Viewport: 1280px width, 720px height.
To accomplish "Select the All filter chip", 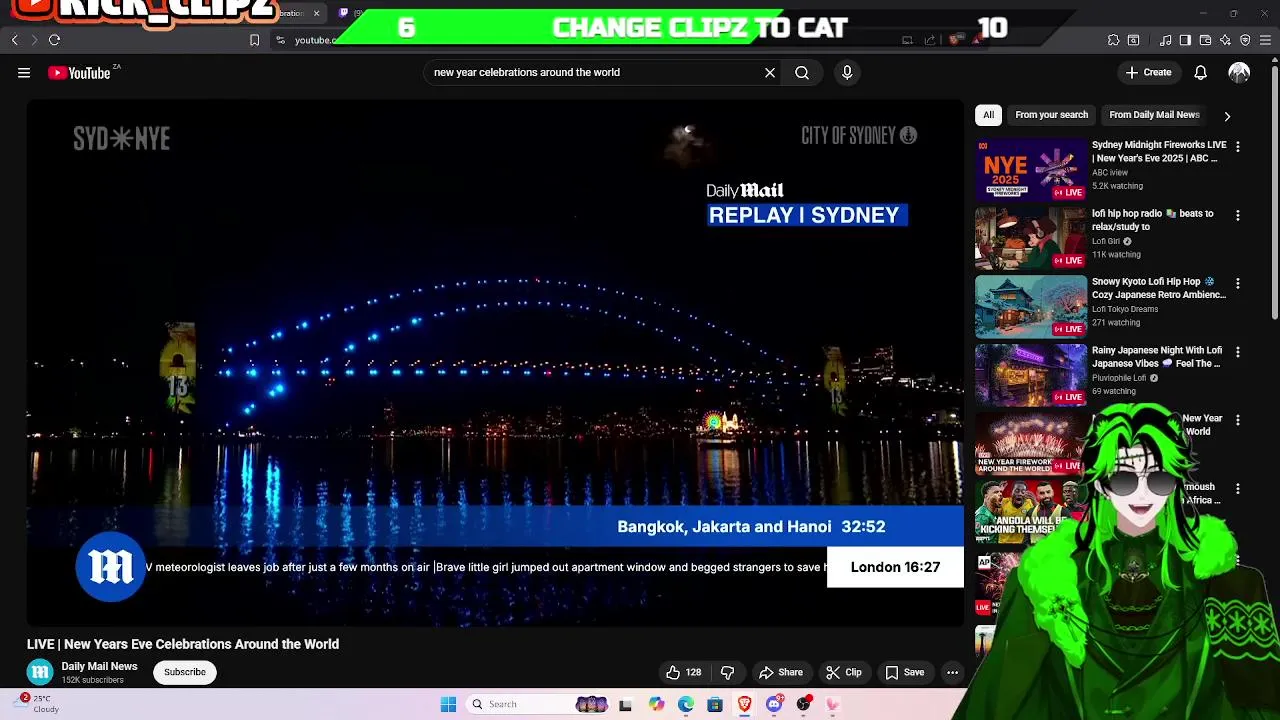I will [x=988, y=115].
